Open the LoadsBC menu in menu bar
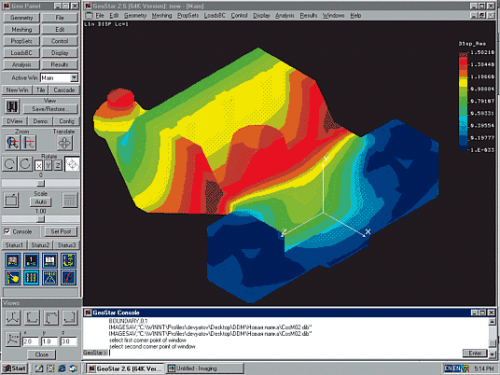The width and height of the screenshot is (500, 375). (215, 15)
